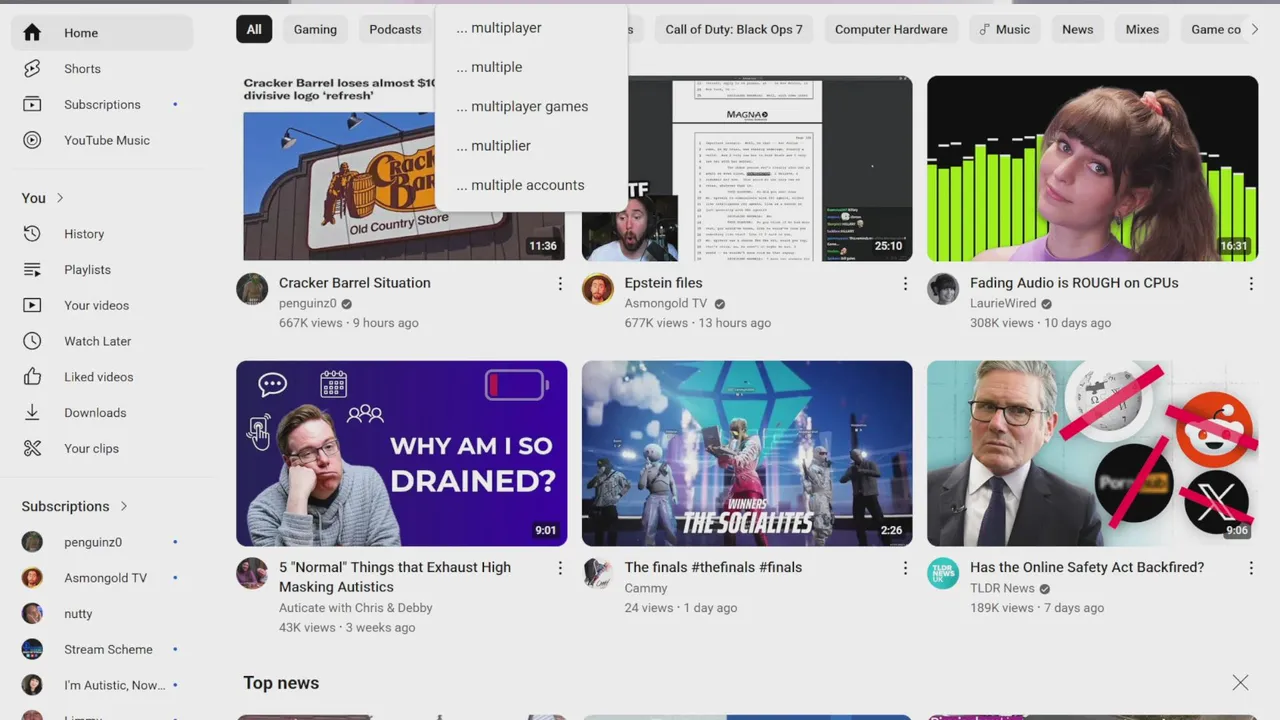The image size is (1280, 720).
Task: Open the Playlists icon
Action: (32, 270)
